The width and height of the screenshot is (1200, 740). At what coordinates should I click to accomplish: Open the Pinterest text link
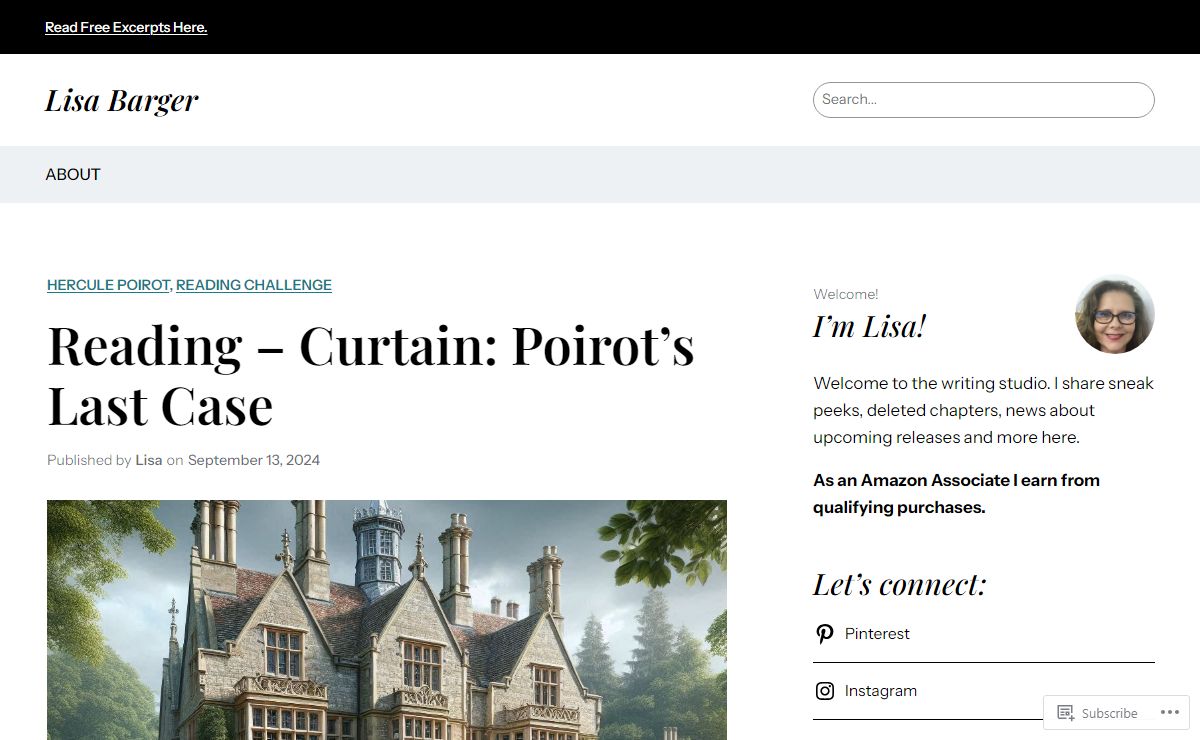(x=877, y=634)
